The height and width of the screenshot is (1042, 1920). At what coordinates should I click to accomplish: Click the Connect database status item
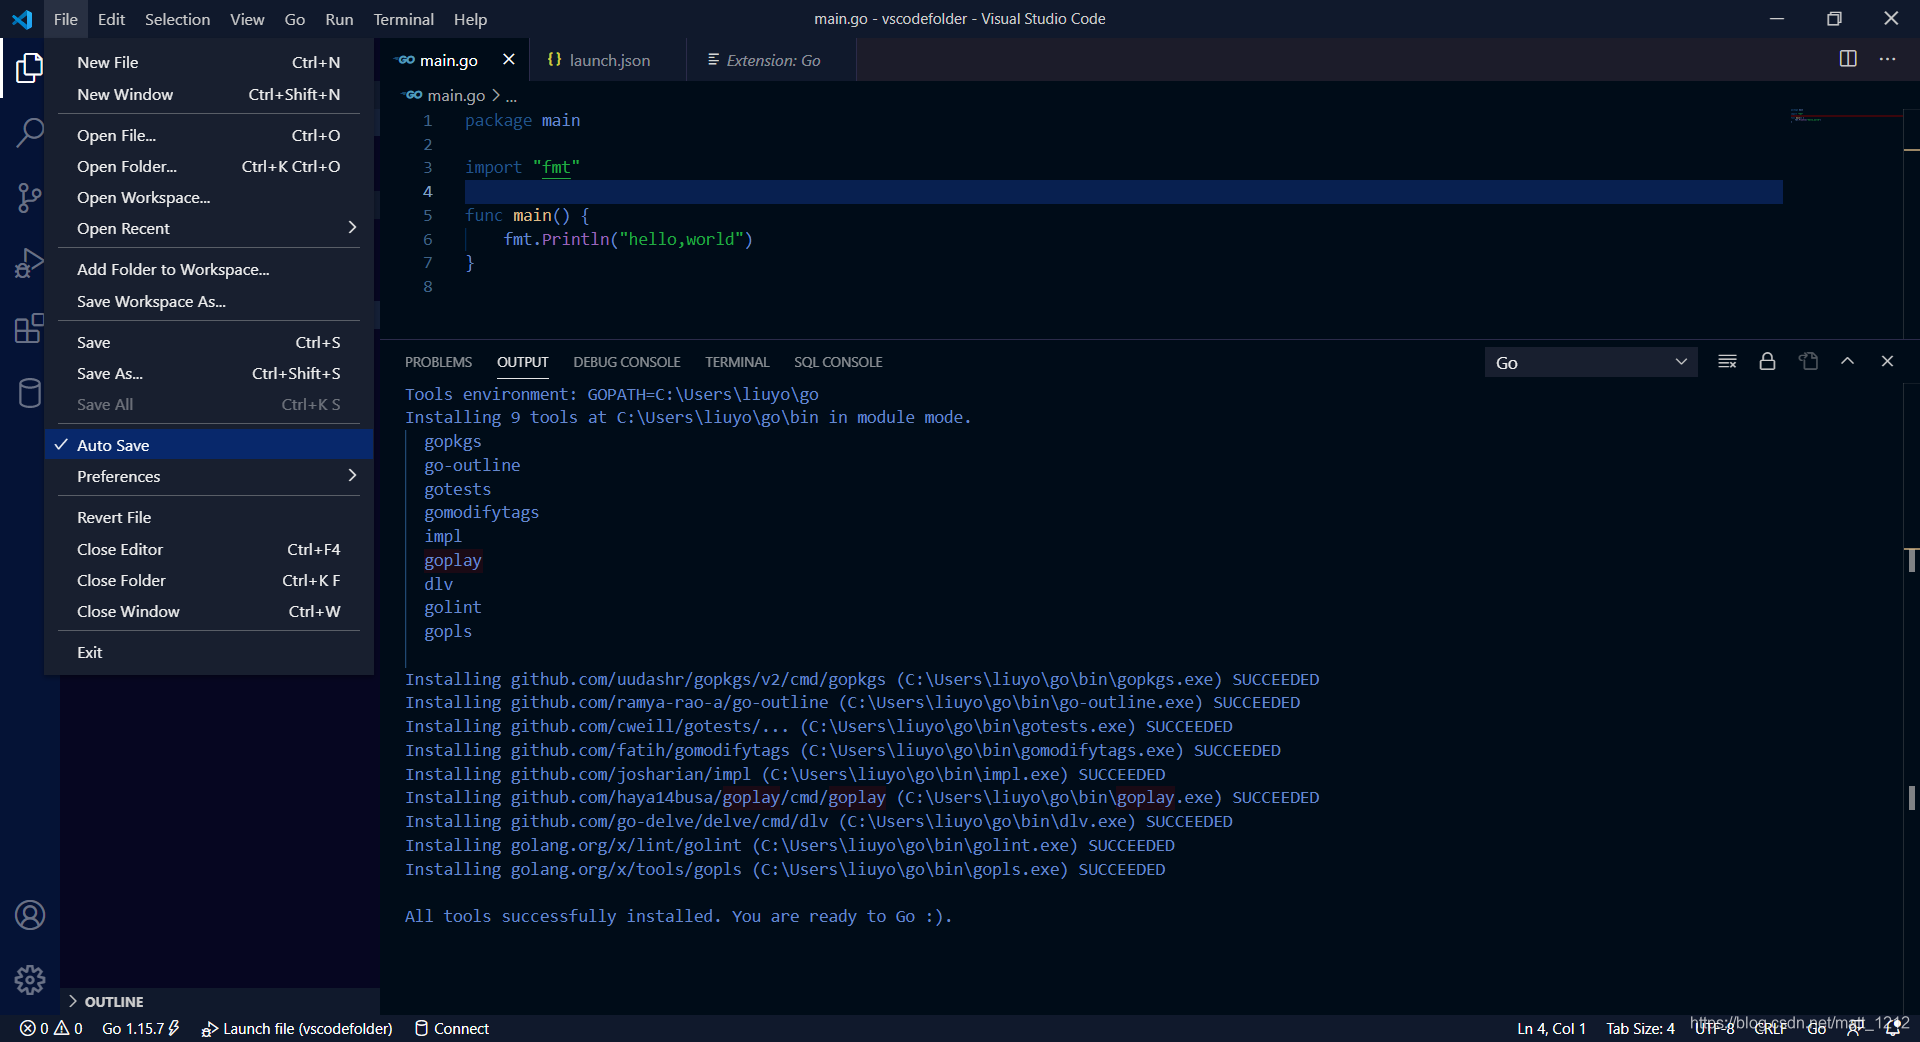(451, 1028)
